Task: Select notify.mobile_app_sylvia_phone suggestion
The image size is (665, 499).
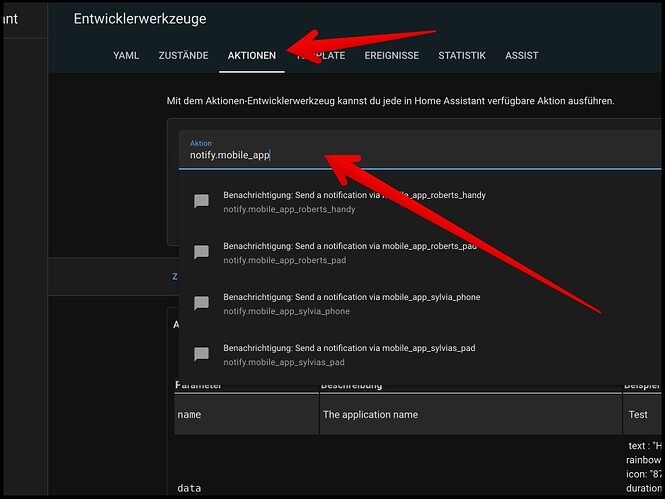Action: click(420, 304)
